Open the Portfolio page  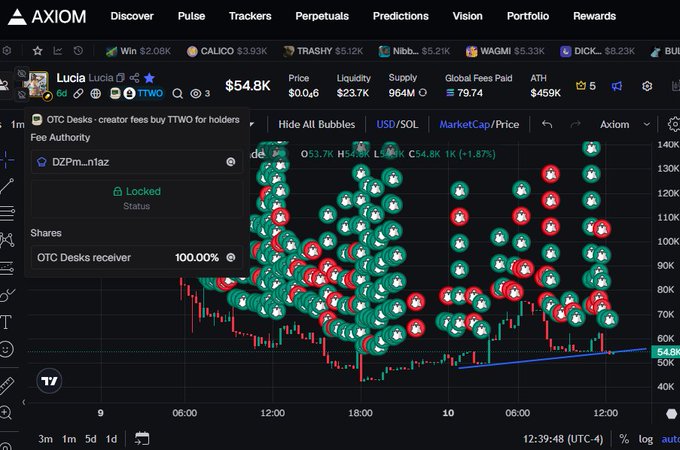point(528,16)
